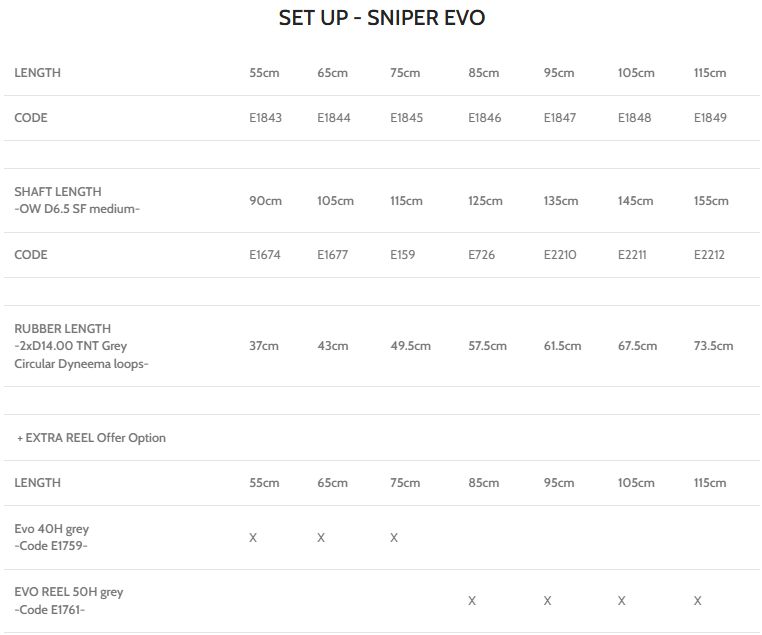Select shaft code E726
This screenshot has height=635, width=762.
(x=481, y=255)
